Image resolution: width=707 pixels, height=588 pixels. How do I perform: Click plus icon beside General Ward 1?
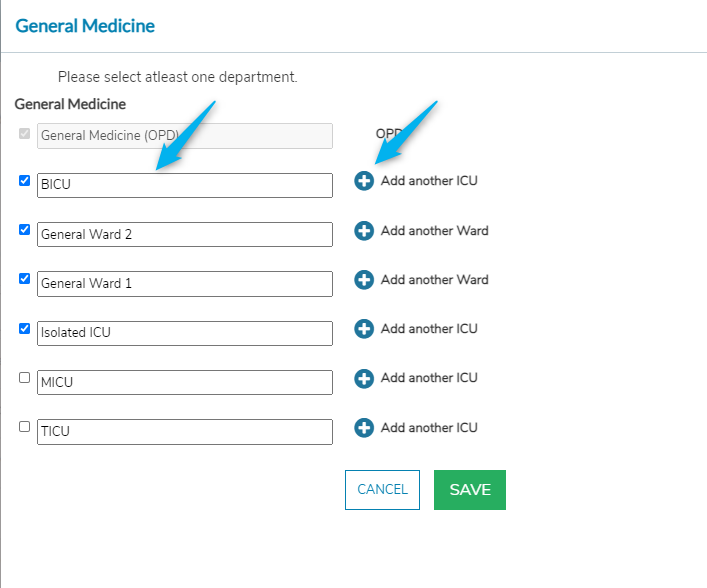pyautogui.click(x=364, y=279)
